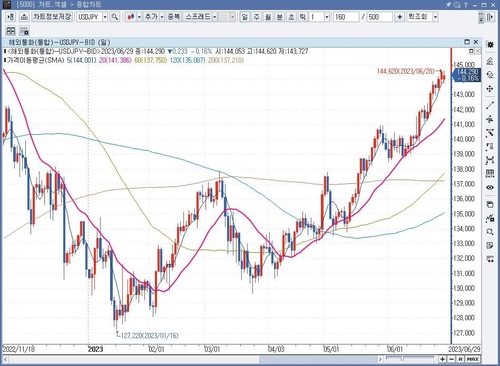Click the plus zoom-in button at bottom

point(443,359)
